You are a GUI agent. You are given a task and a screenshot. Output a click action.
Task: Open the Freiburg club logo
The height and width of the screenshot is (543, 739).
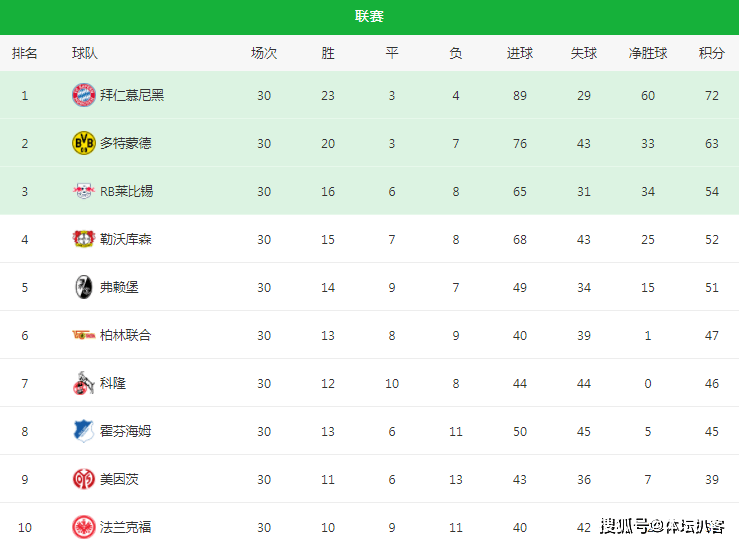coord(84,287)
